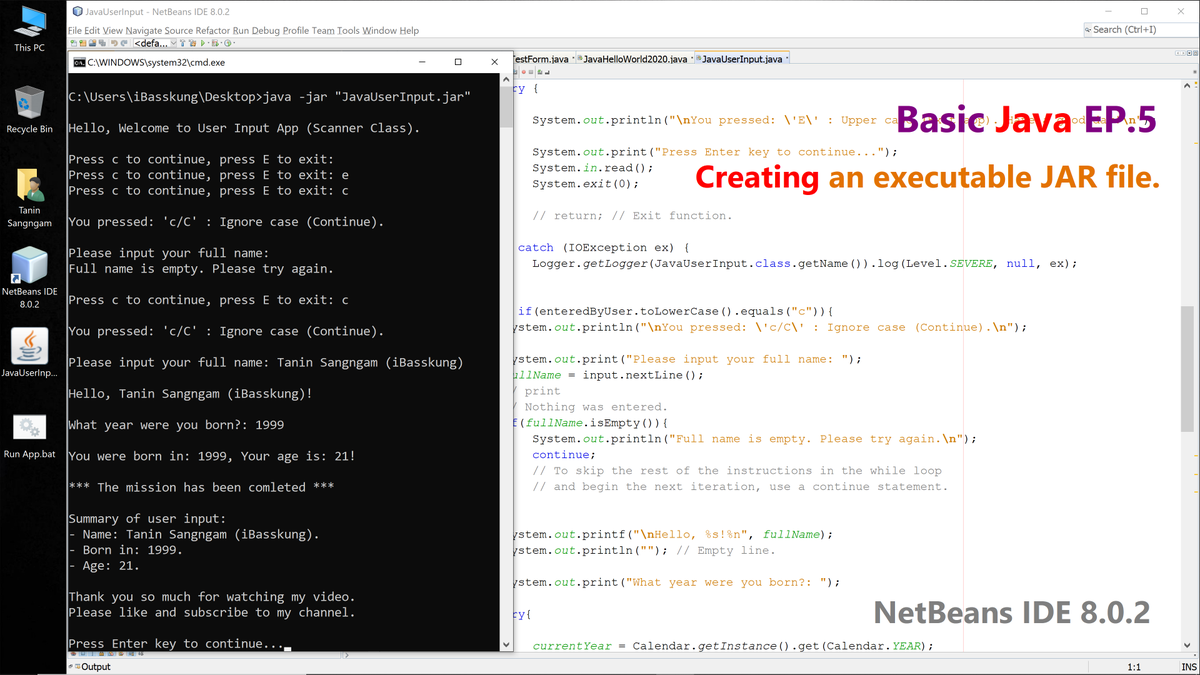1200x675 pixels.
Task: Open the Run menu
Action: [x=241, y=31]
